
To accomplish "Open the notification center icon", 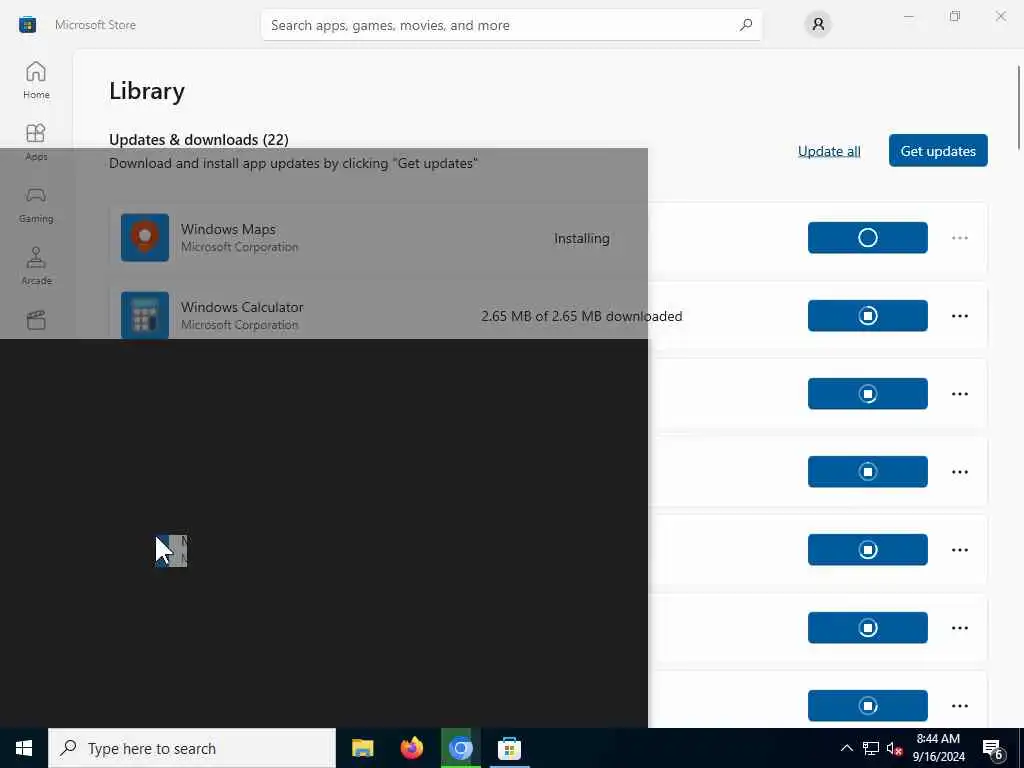I will pos(993,749).
